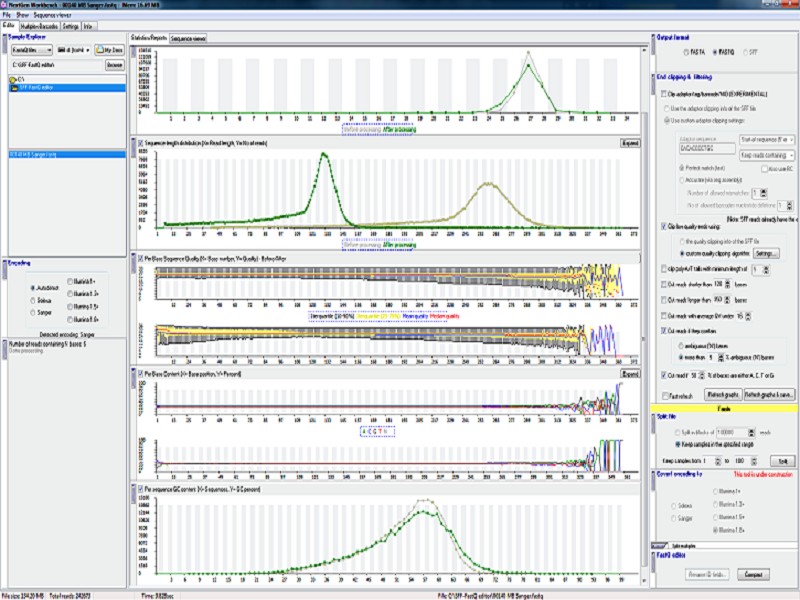Viewport: 800px width, 600px height.
Task: Click the Expand icon on Per Base Content graph
Action: click(630, 373)
